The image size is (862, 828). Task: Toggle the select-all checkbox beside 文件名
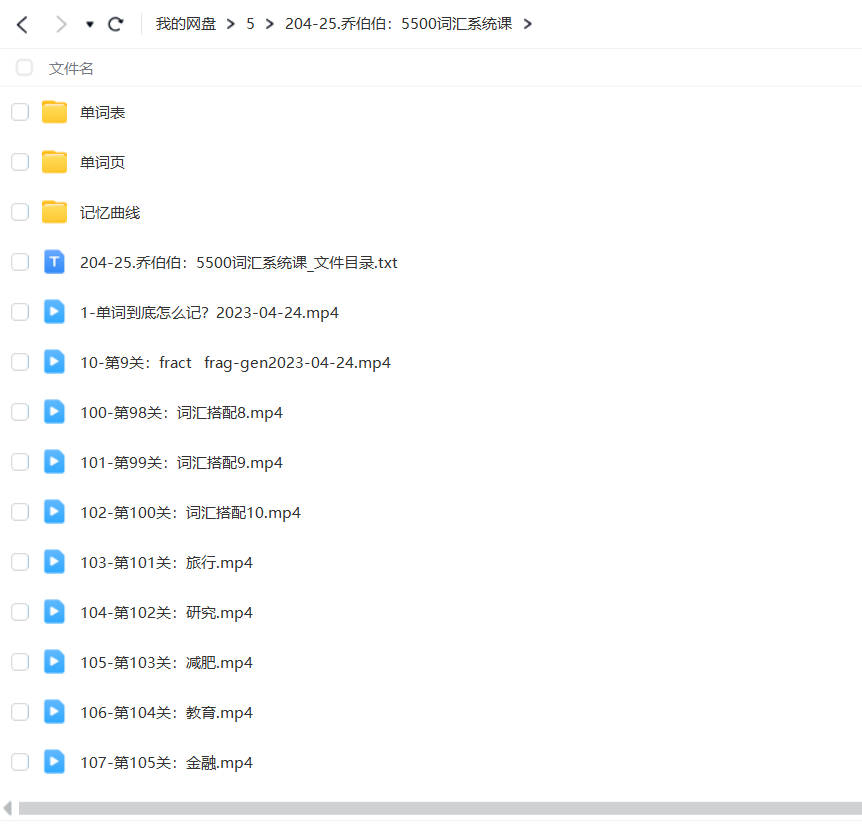click(24, 68)
